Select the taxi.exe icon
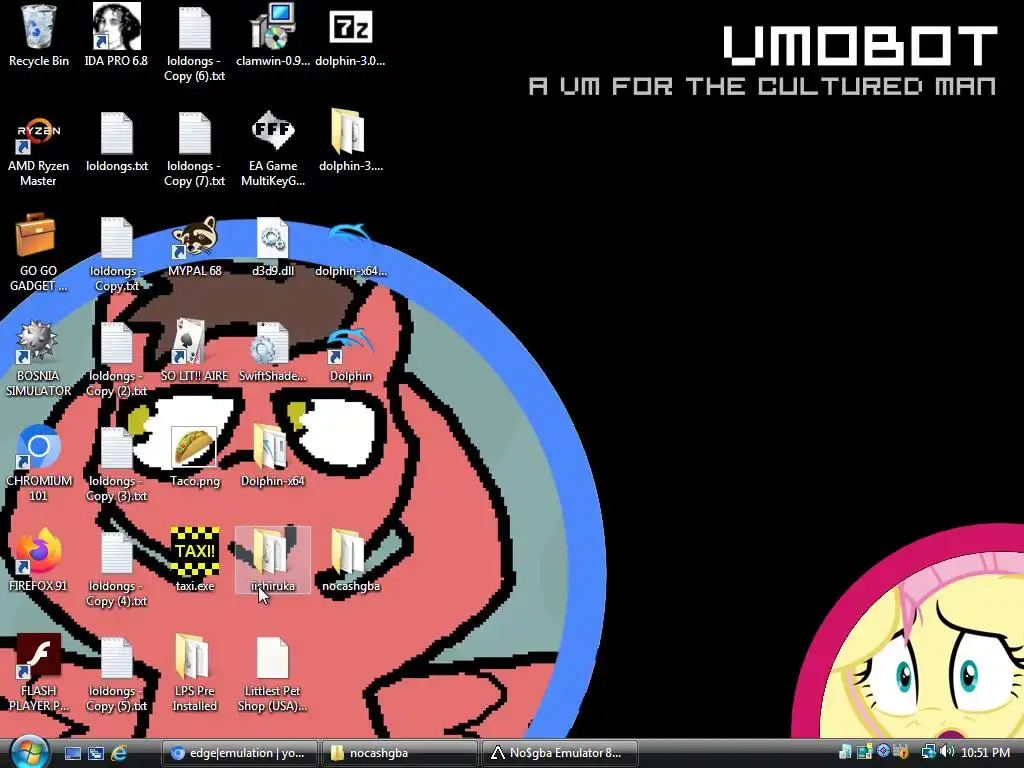The width and height of the screenshot is (1024, 768). 195,560
